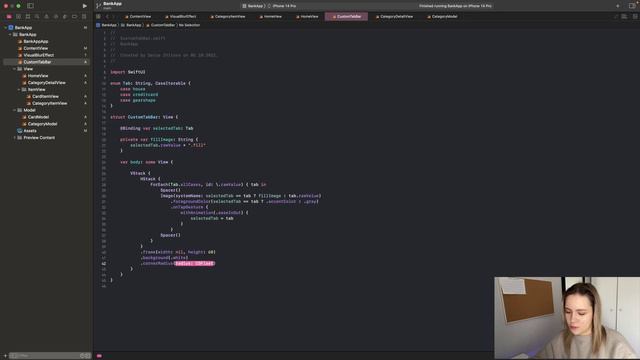The width and height of the screenshot is (640, 360).
Task: Click the '.background(.white)' code line
Action: pyautogui.click(x=164, y=258)
